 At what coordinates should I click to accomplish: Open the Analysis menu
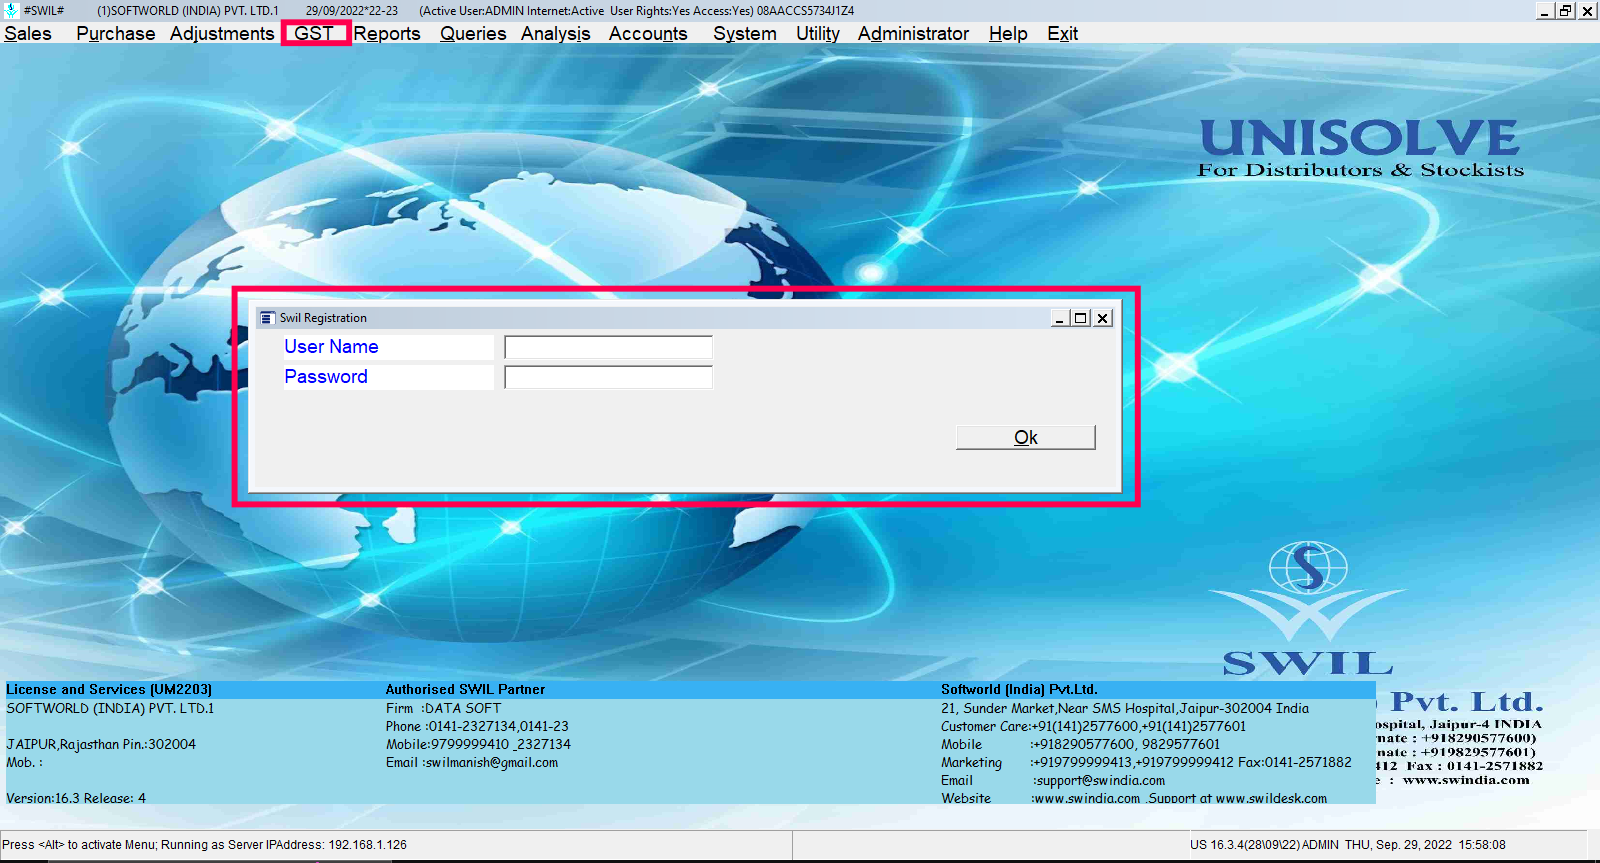coord(555,33)
